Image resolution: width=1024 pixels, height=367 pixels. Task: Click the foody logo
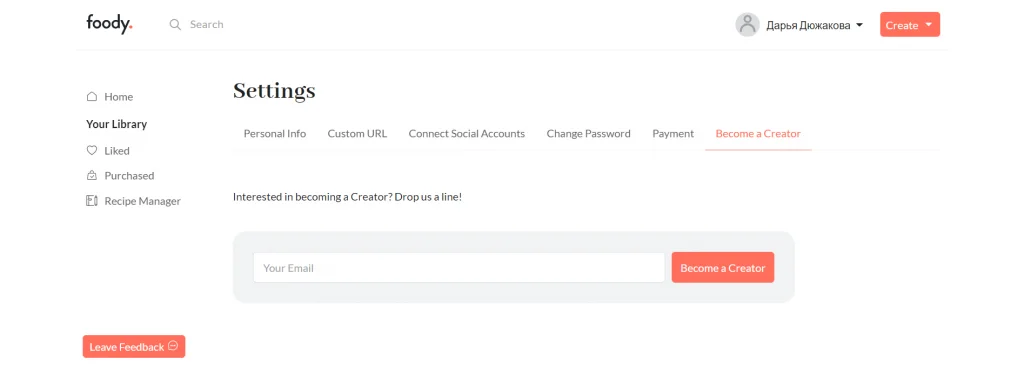(109, 24)
